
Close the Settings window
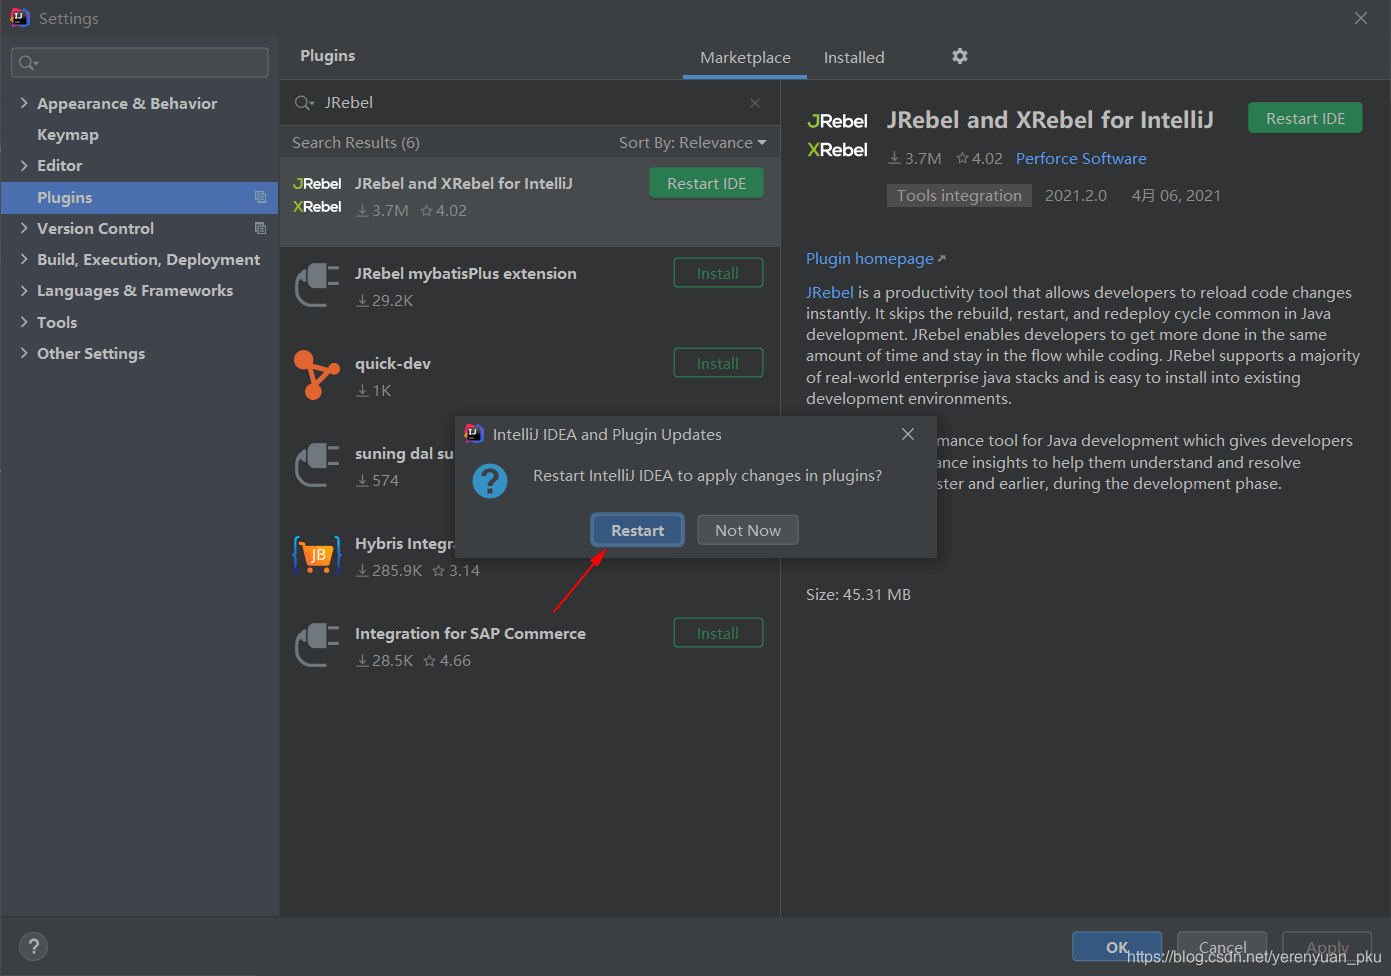[1361, 18]
